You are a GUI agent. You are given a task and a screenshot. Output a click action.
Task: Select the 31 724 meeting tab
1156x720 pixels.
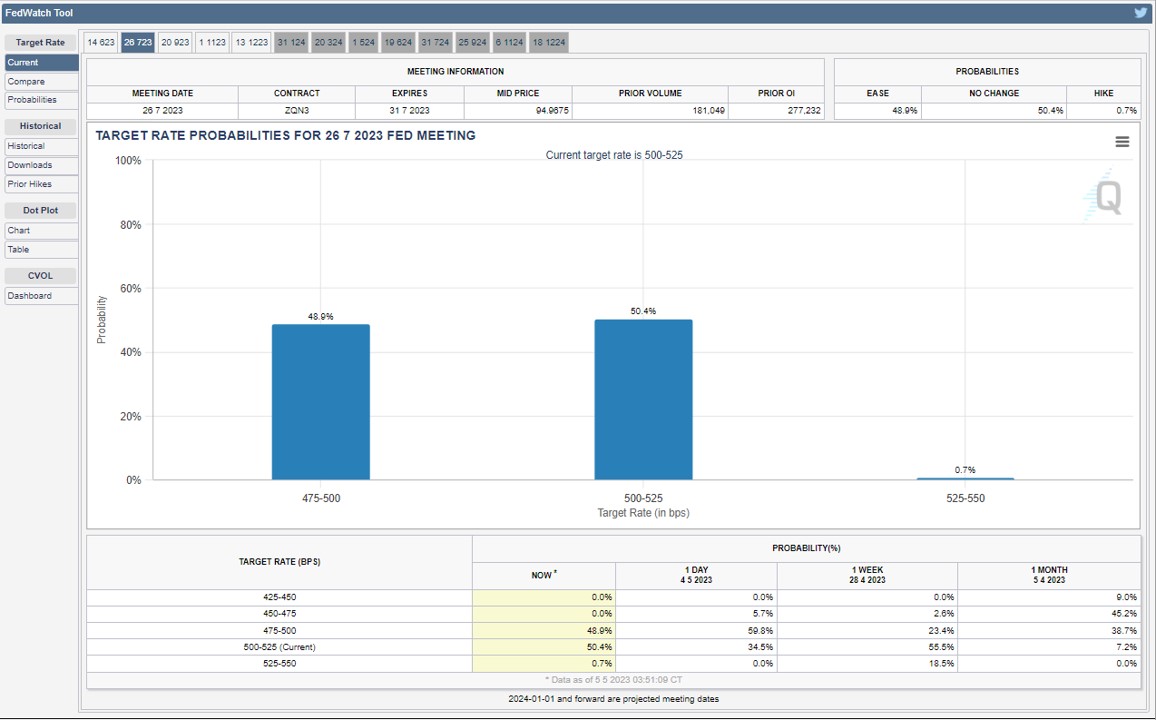(435, 42)
